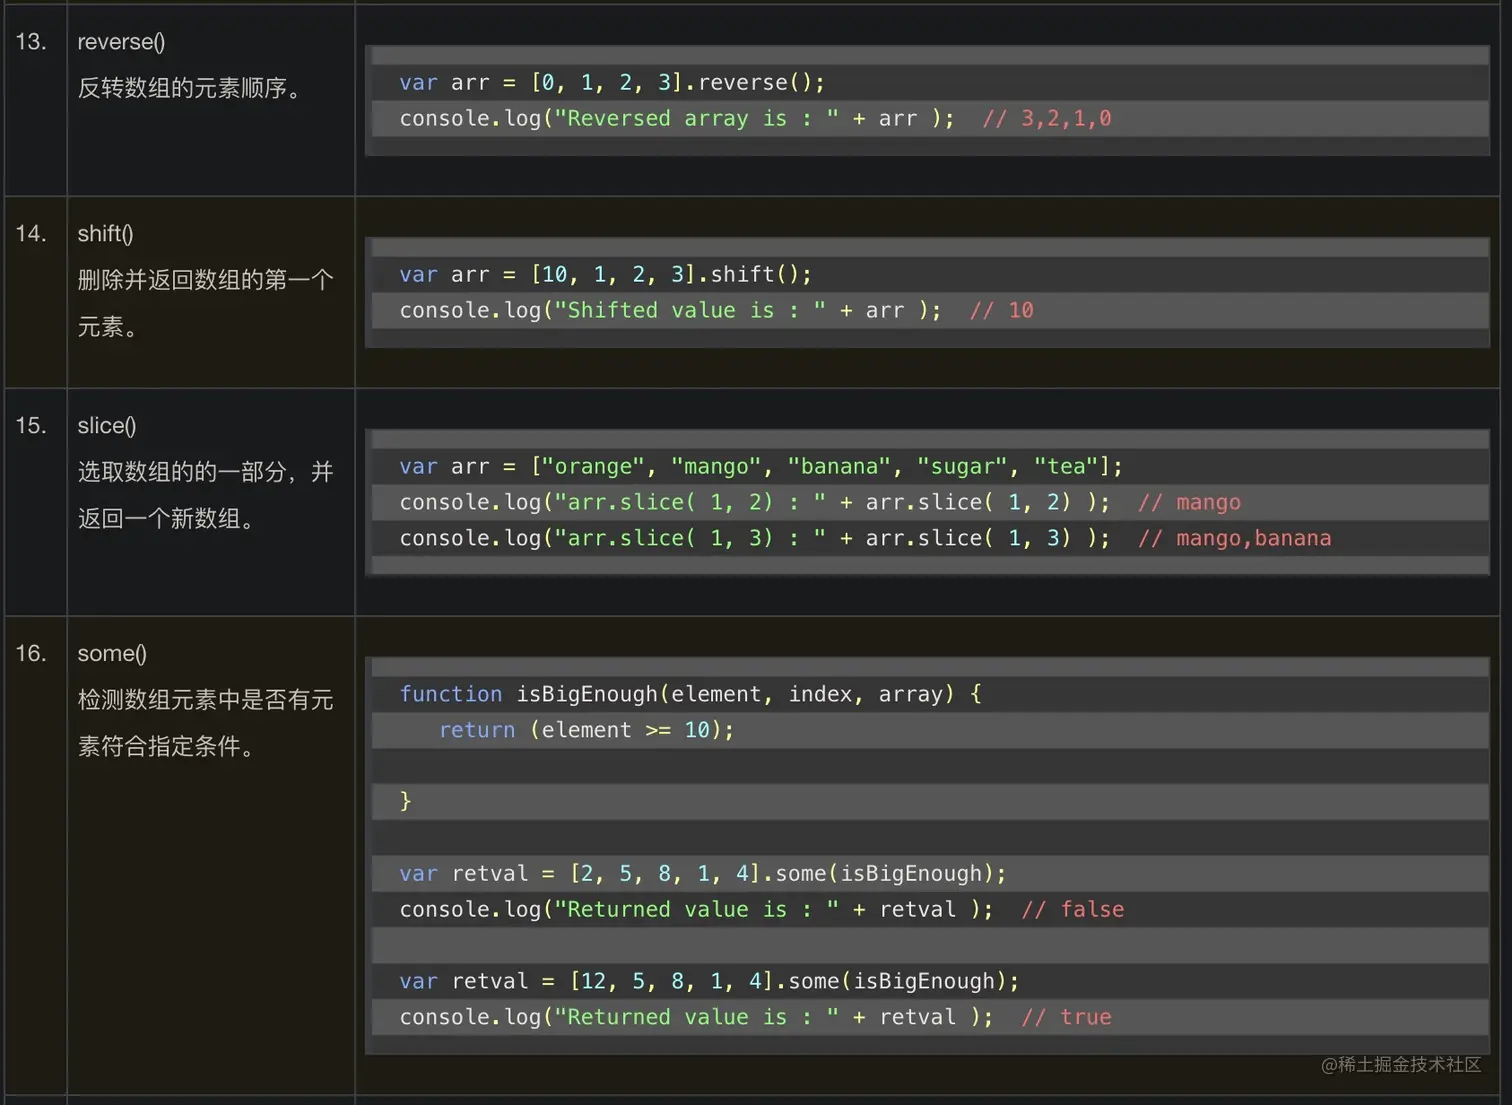This screenshot has height=1105, width=1512.
Task: Click the description '检测数组元素中是否有元素符合指定条件。'
Action: (x=205, y=723)
